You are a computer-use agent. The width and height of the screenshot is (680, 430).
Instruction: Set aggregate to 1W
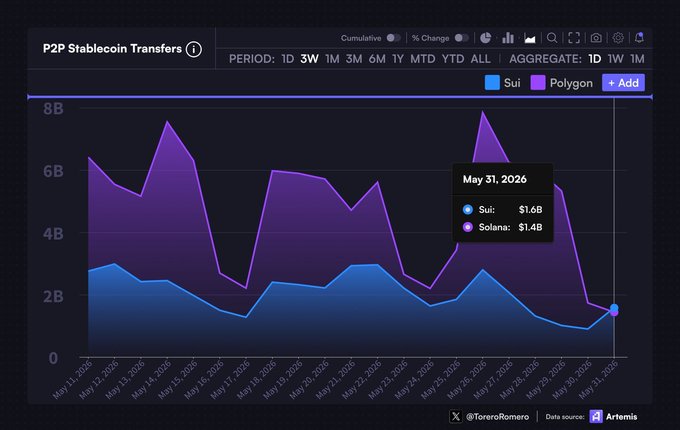click(615, 59)
